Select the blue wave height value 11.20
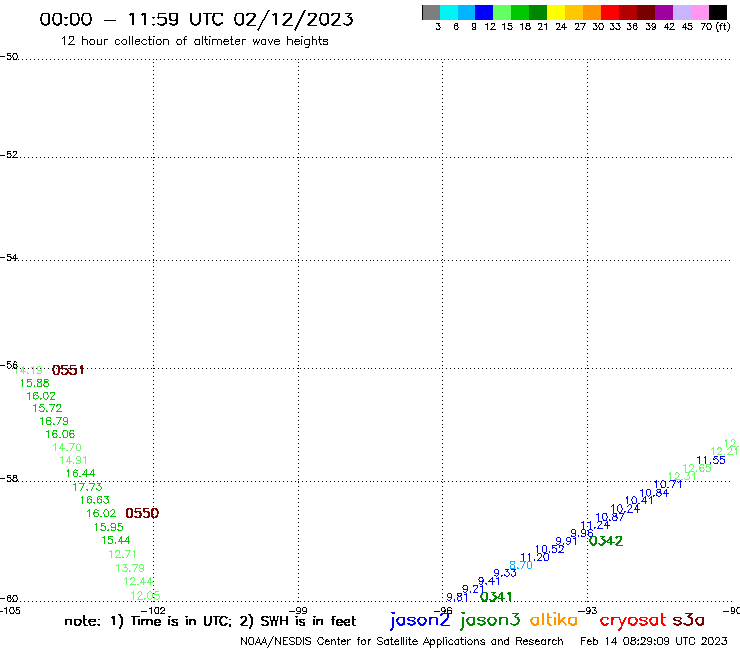Image resolution: width=740 pixels, height=650 pixels. 535,557
